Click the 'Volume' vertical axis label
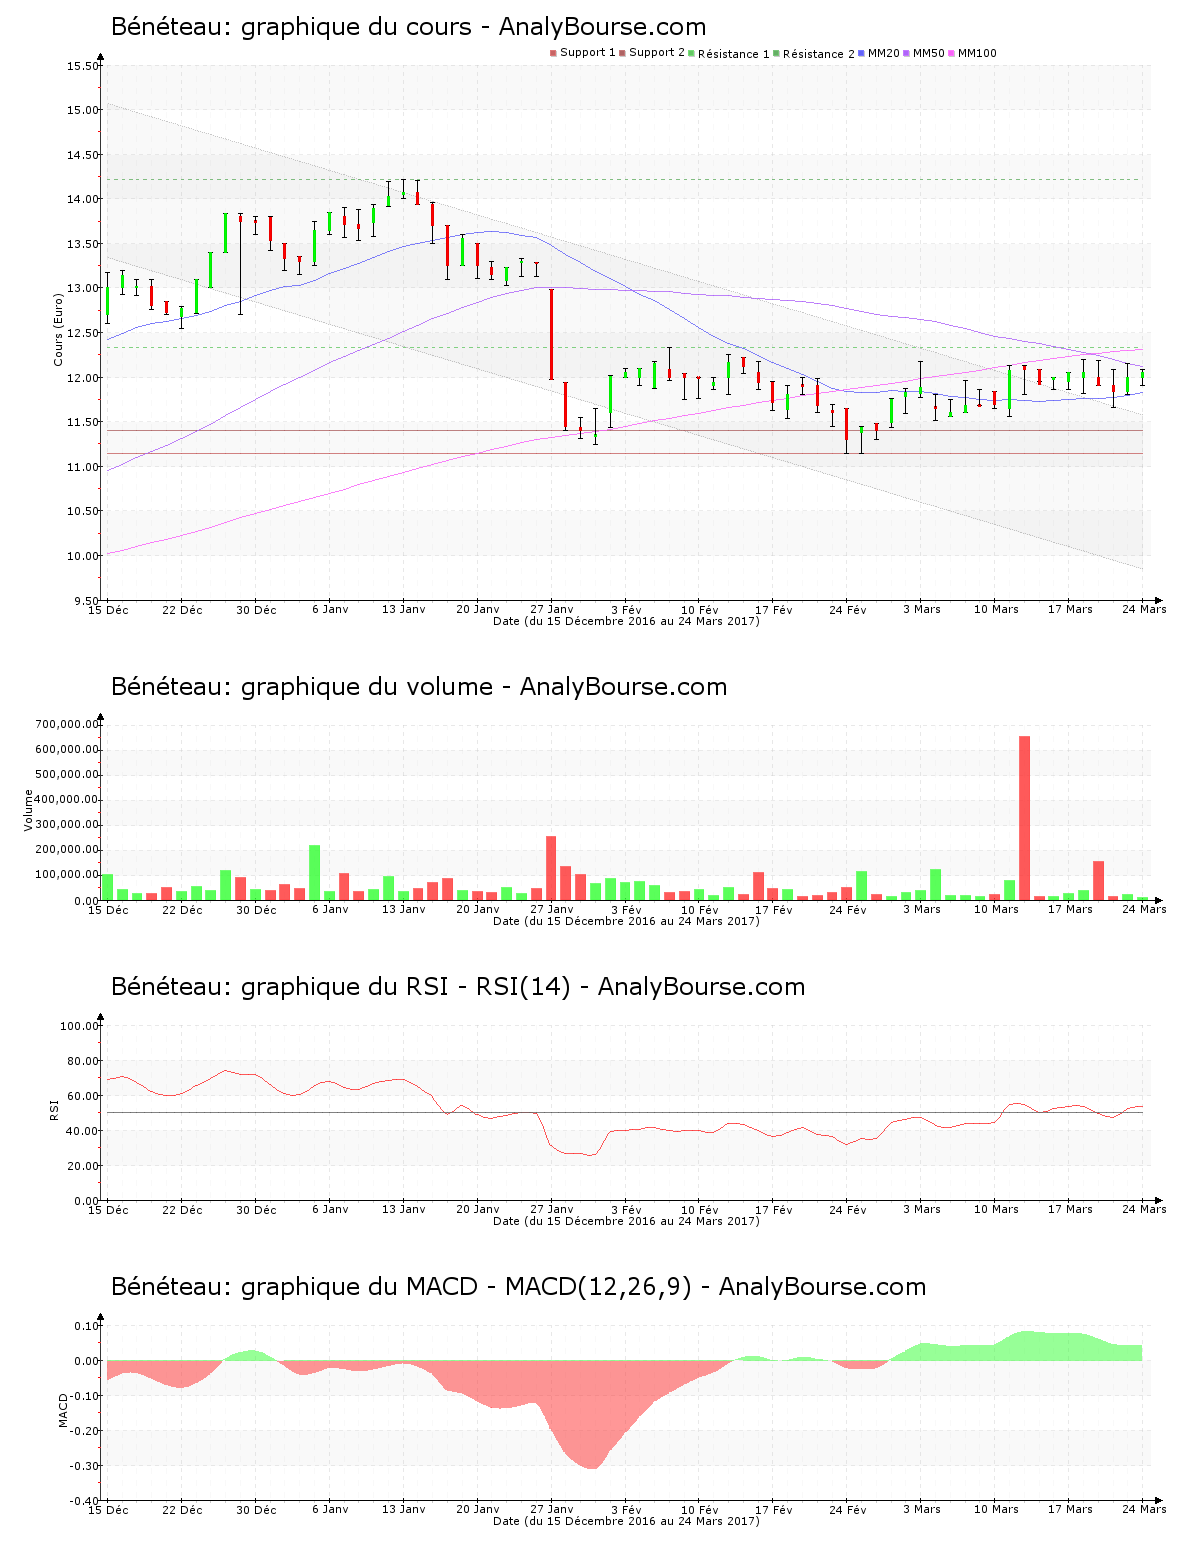This screenshot has width=1200, height=1550. point(28,810)
